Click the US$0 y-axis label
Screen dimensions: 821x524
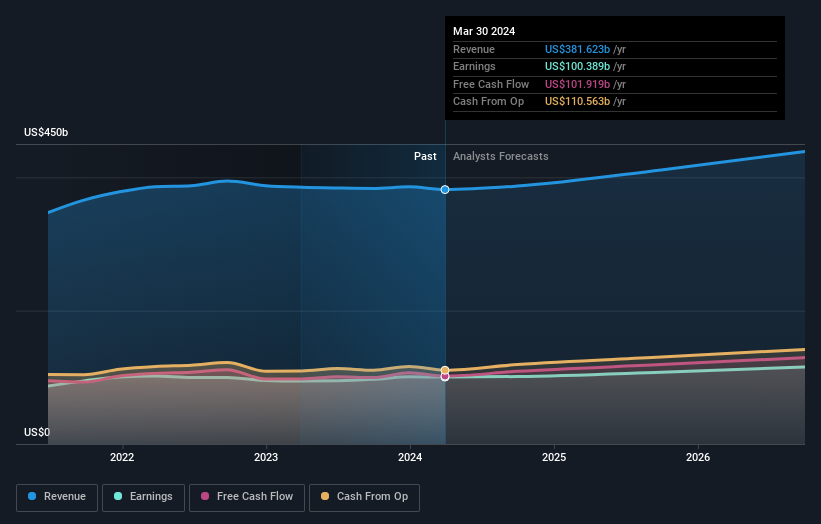pos(37,432)
